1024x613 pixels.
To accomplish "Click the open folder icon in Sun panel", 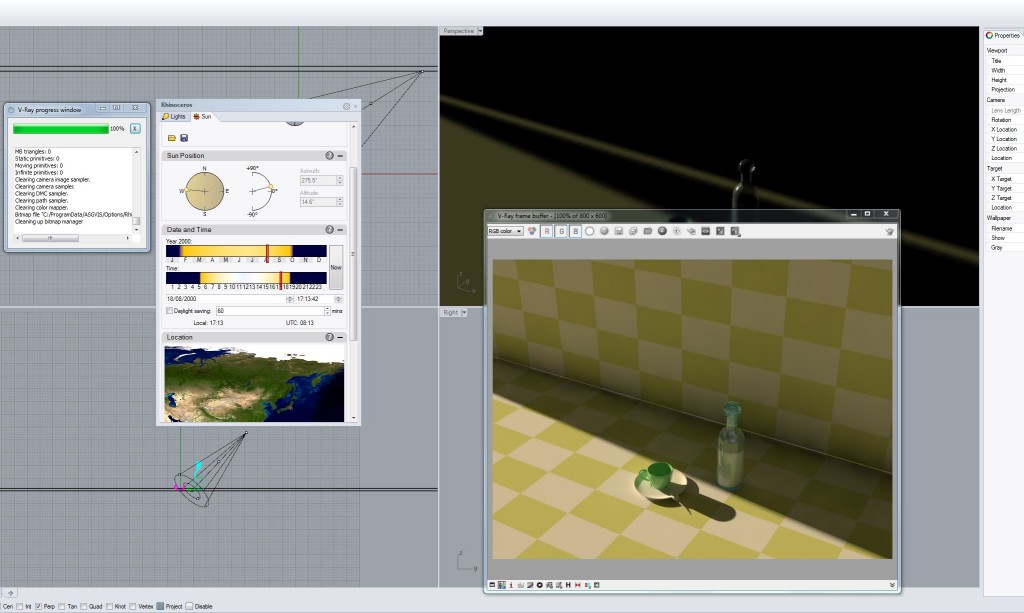I will (171, 137).
